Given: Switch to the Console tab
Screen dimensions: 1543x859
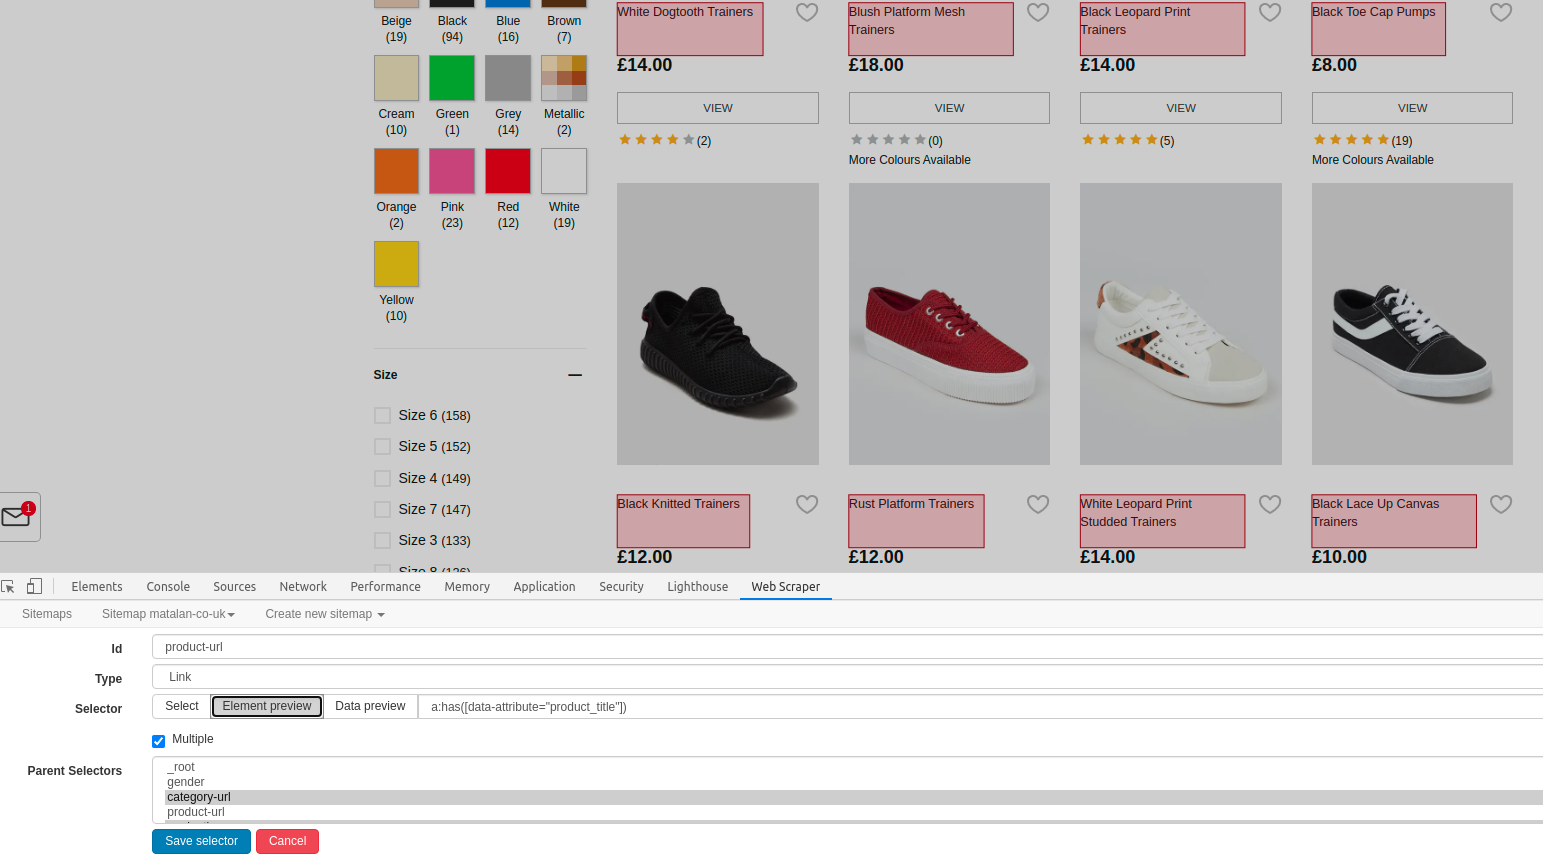Looking at the screenshot, I should (167, 586).
